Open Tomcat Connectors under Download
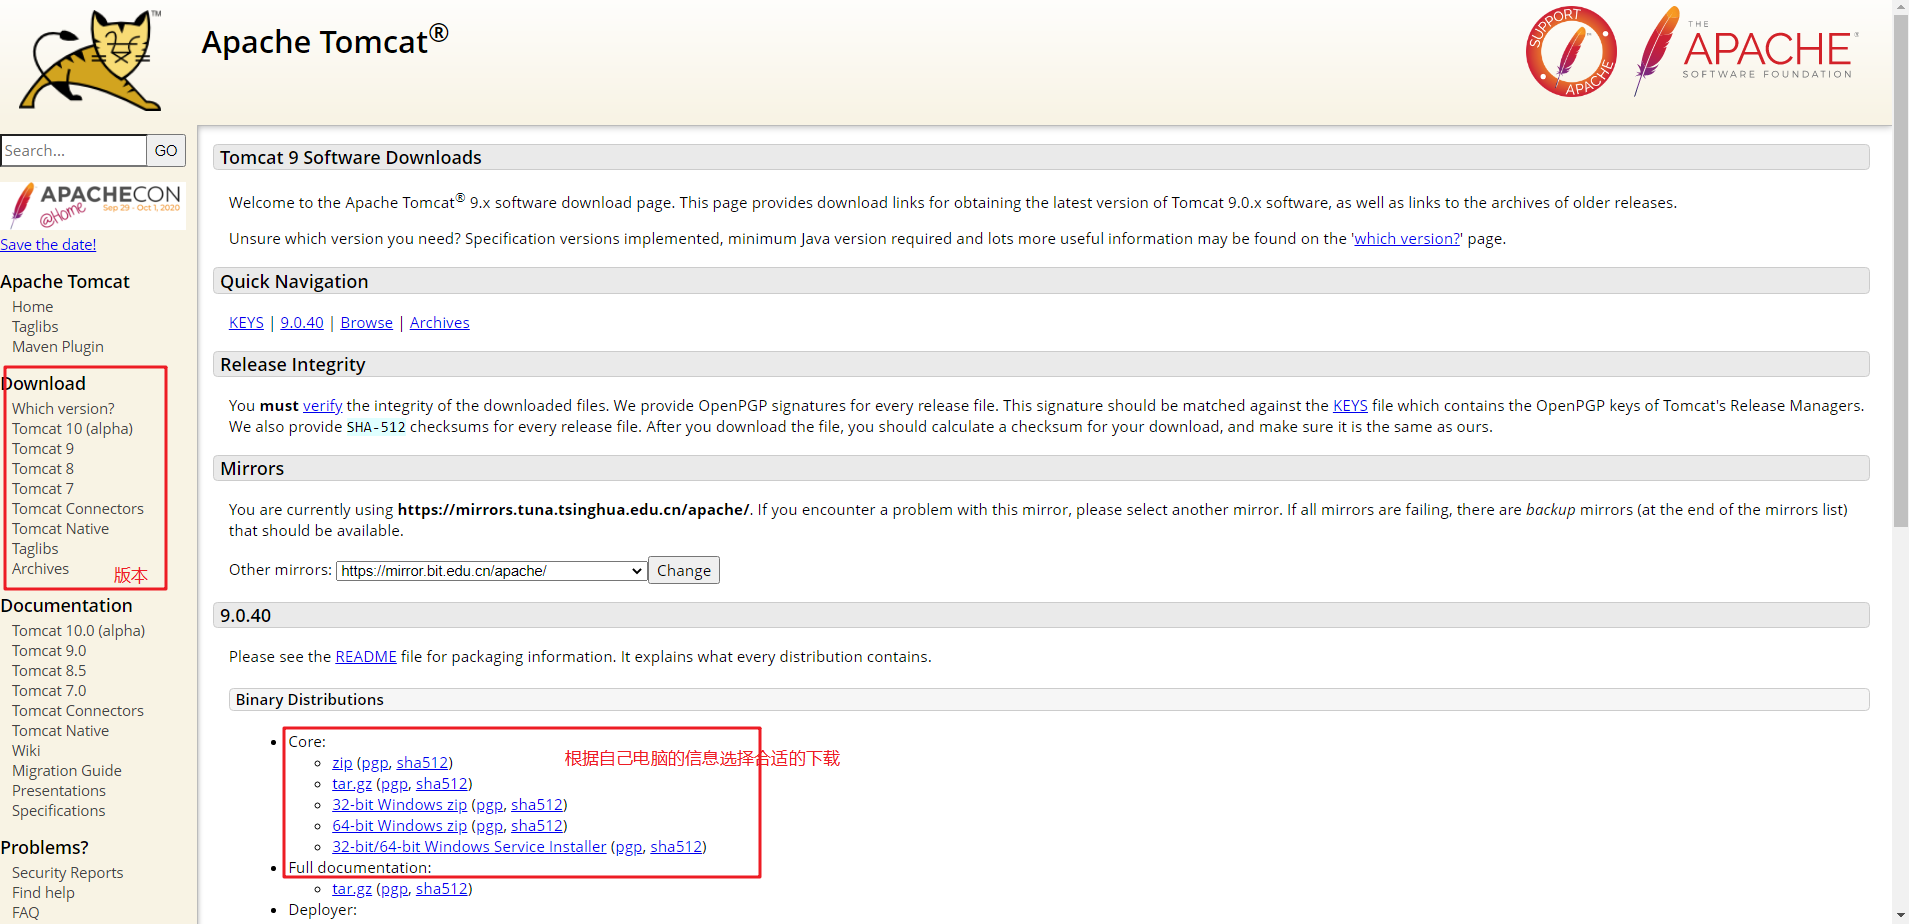The image size is (1909, 924). click(x=78, y=509)
